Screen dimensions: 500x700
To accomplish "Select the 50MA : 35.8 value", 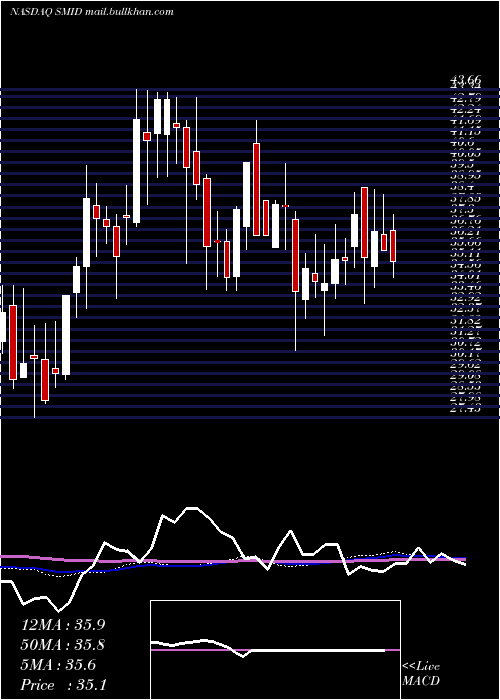I will point(63,645).
